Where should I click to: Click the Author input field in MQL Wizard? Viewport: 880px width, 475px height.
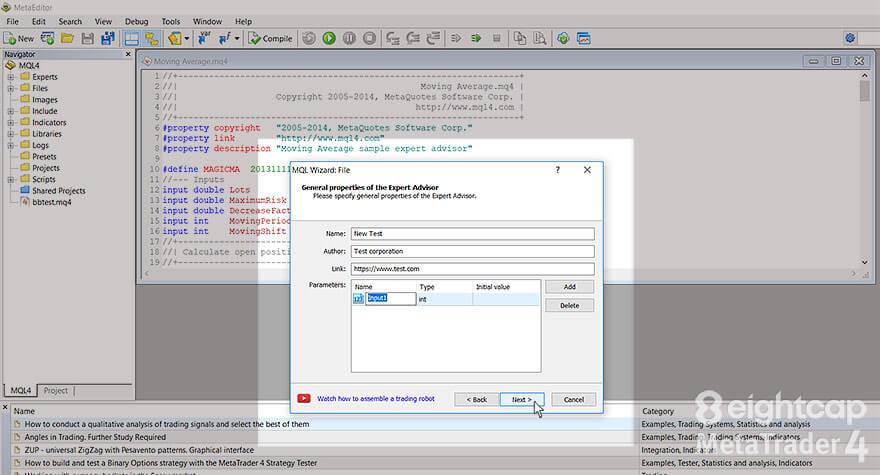click(473, 251)
